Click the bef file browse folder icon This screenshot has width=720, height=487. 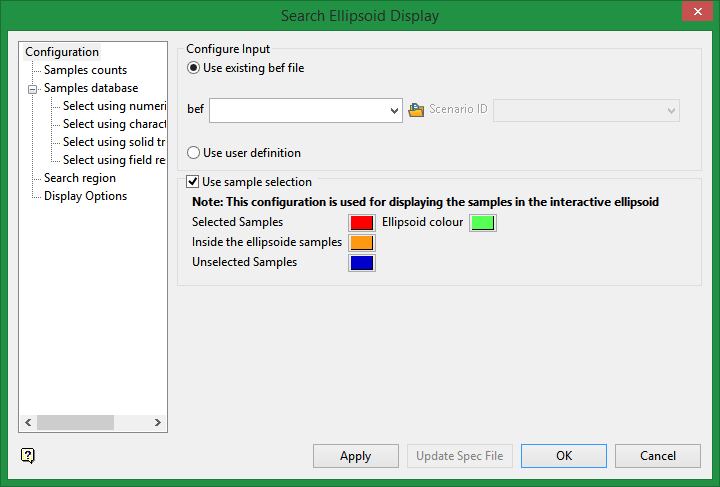[x=417, y=110]
